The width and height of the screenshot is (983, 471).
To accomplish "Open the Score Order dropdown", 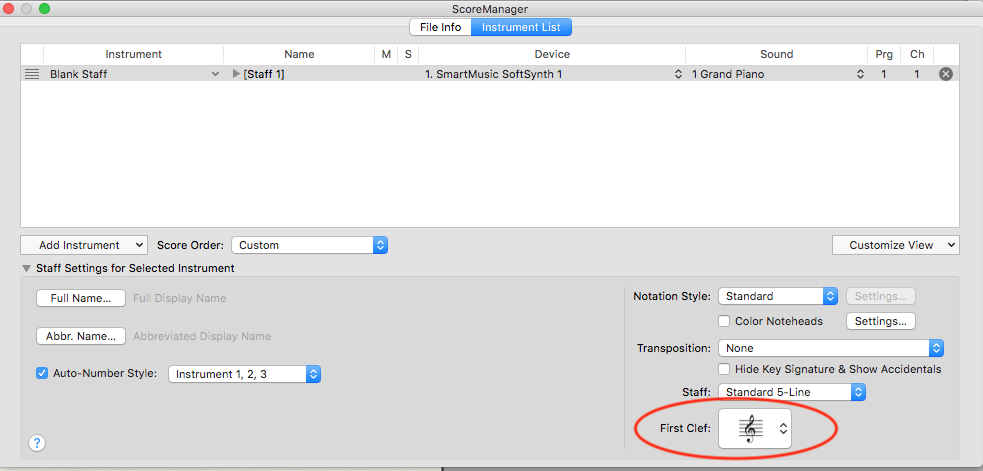I will pos(309,245).
